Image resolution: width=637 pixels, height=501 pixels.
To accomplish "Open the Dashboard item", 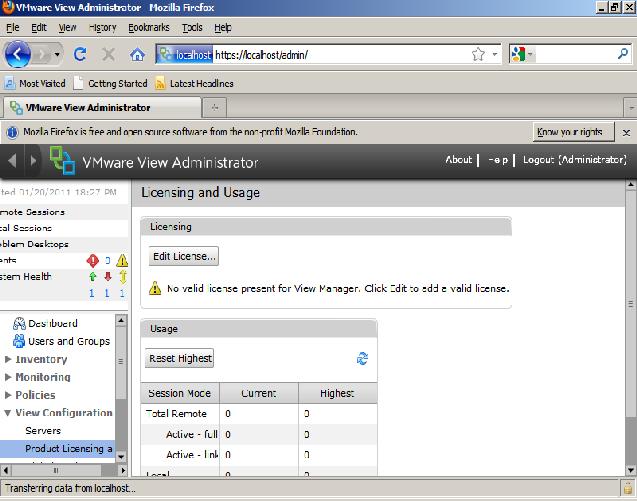I will tap(45, 323).
